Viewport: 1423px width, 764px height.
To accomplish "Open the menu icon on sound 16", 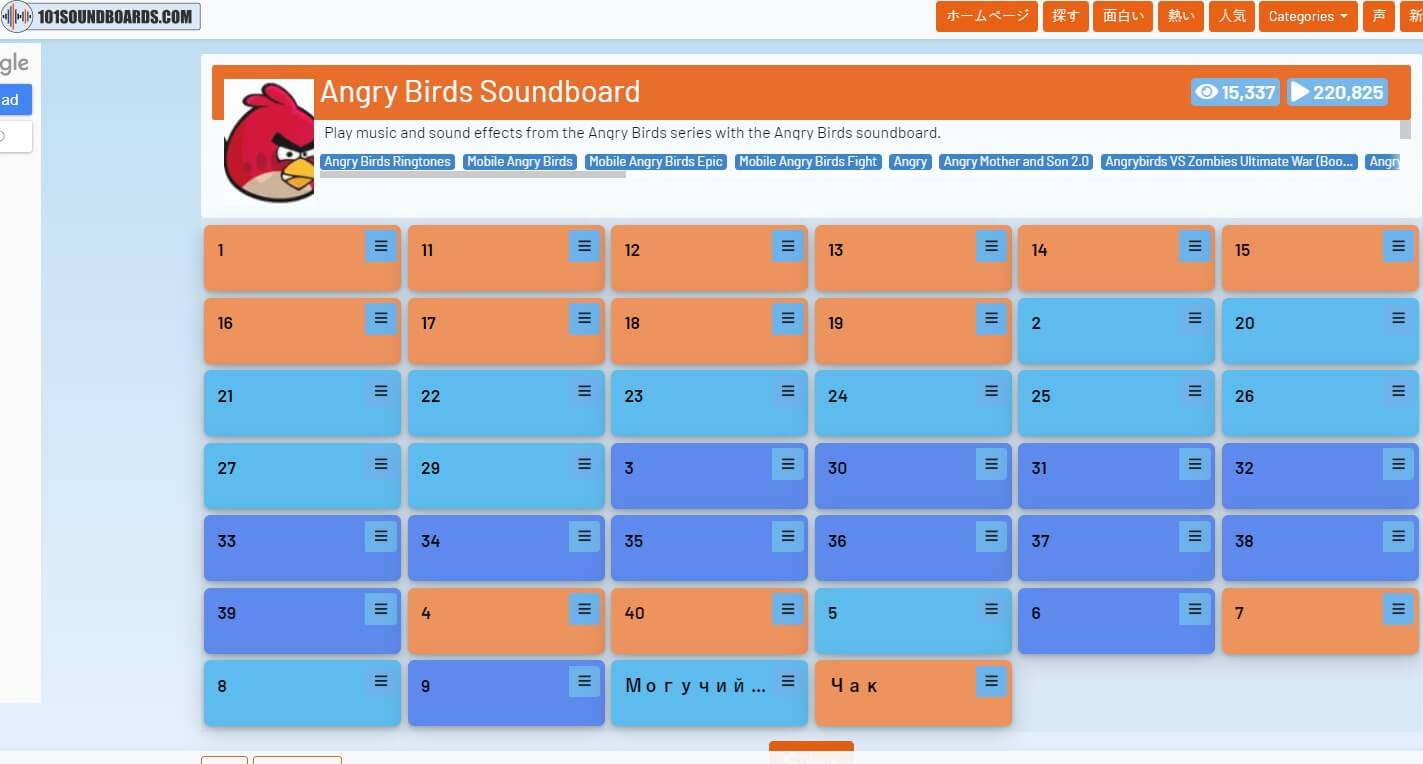I will [380, 319].
